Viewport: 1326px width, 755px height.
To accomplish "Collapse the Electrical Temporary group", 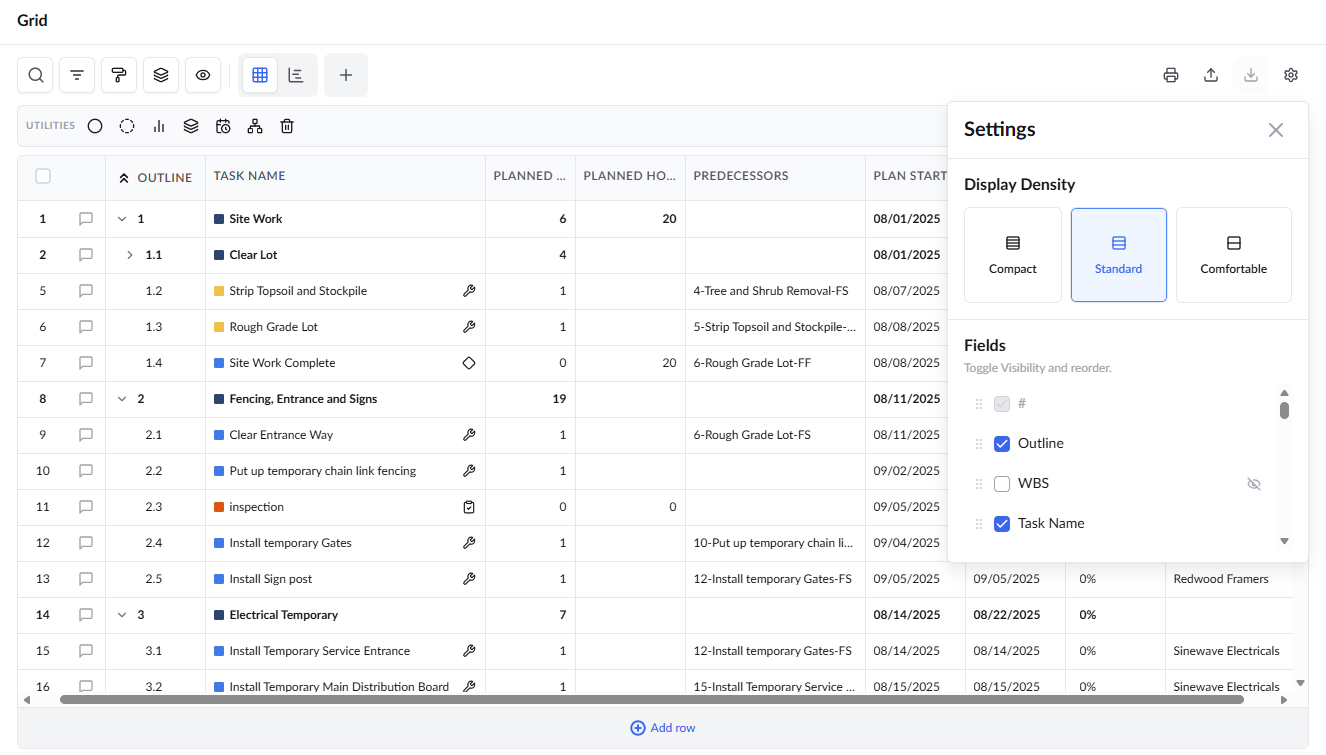I will (x=122, y=615).
